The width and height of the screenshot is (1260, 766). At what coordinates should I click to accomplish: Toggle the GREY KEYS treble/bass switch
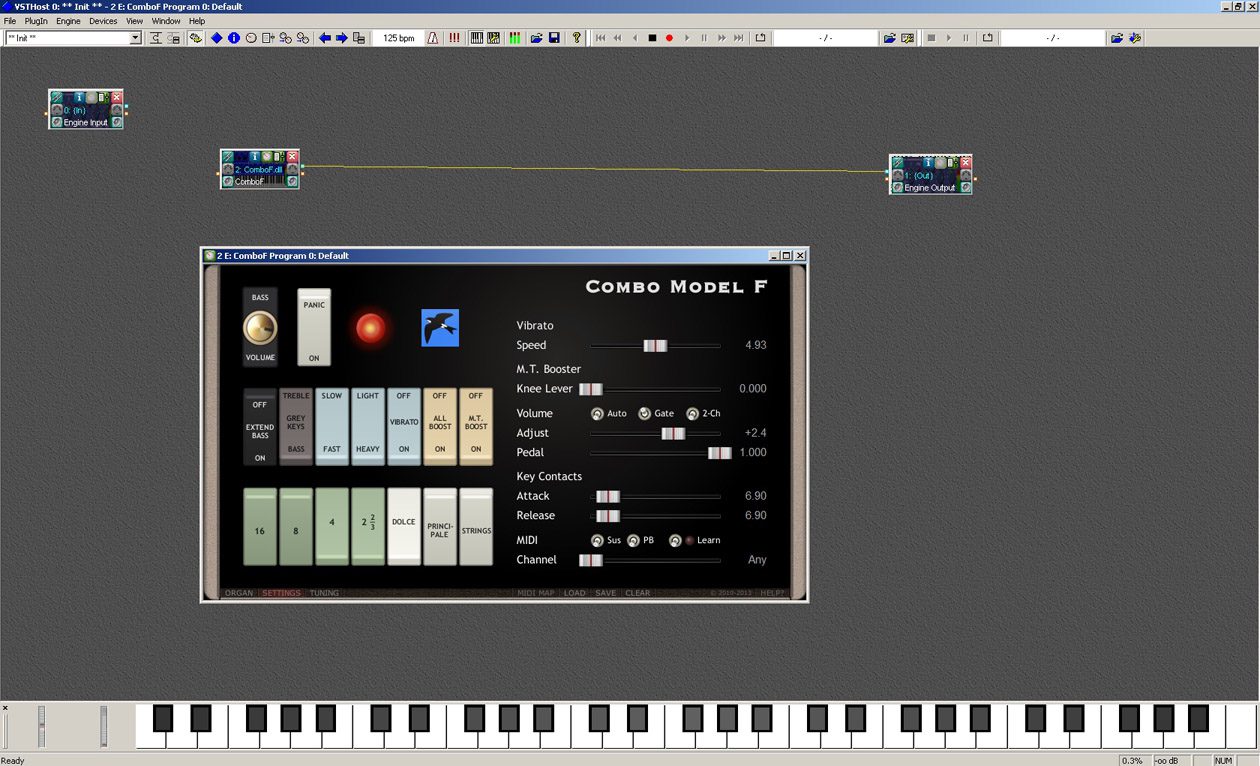(x=296, y=427)
